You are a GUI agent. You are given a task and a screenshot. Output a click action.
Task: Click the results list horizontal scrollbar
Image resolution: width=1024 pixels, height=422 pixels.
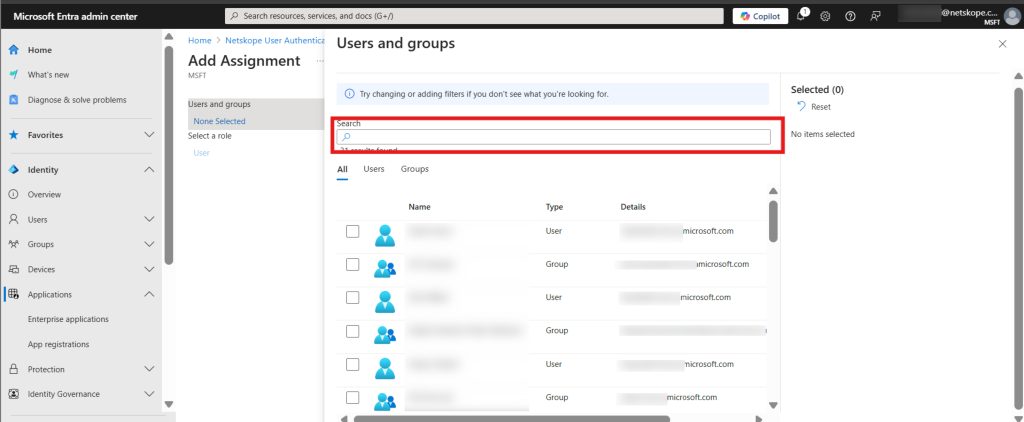point(512,419)
